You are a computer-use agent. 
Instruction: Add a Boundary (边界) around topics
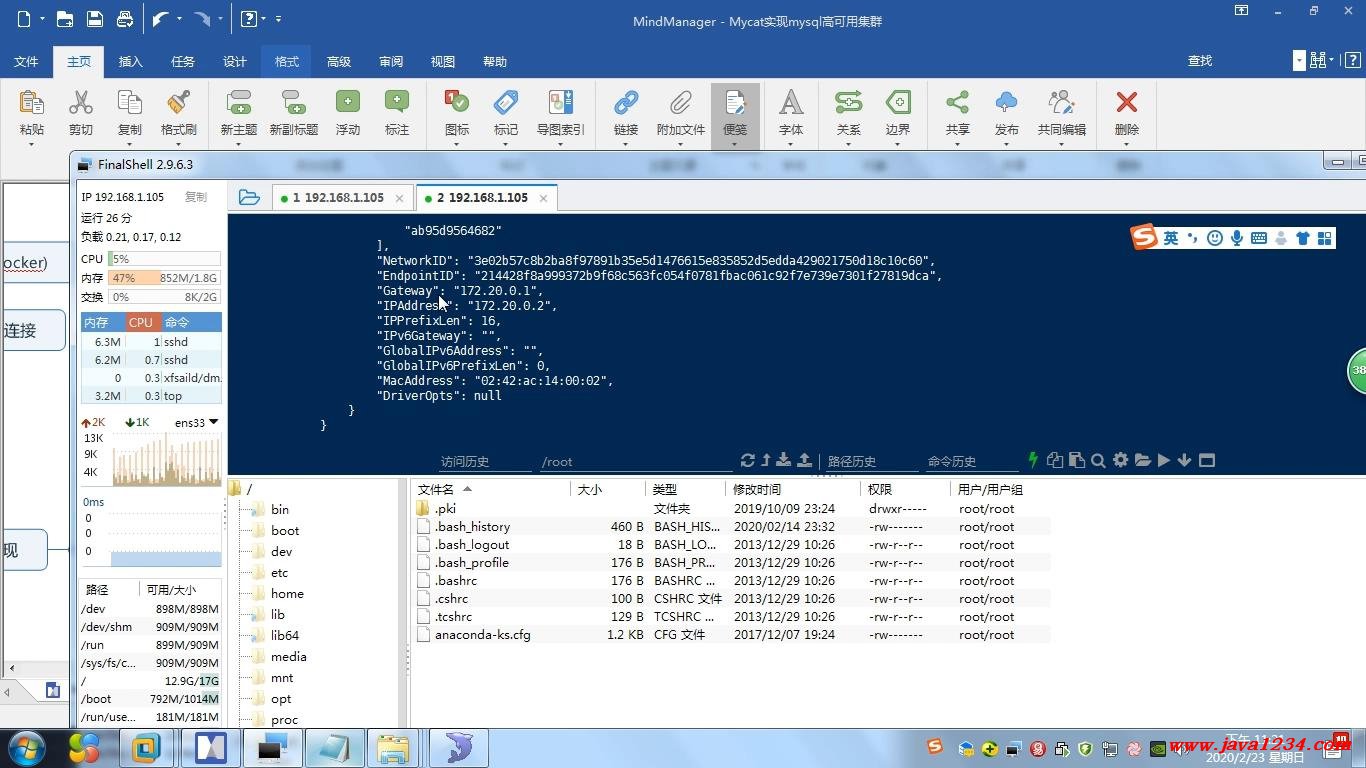(x=898, y=102)
